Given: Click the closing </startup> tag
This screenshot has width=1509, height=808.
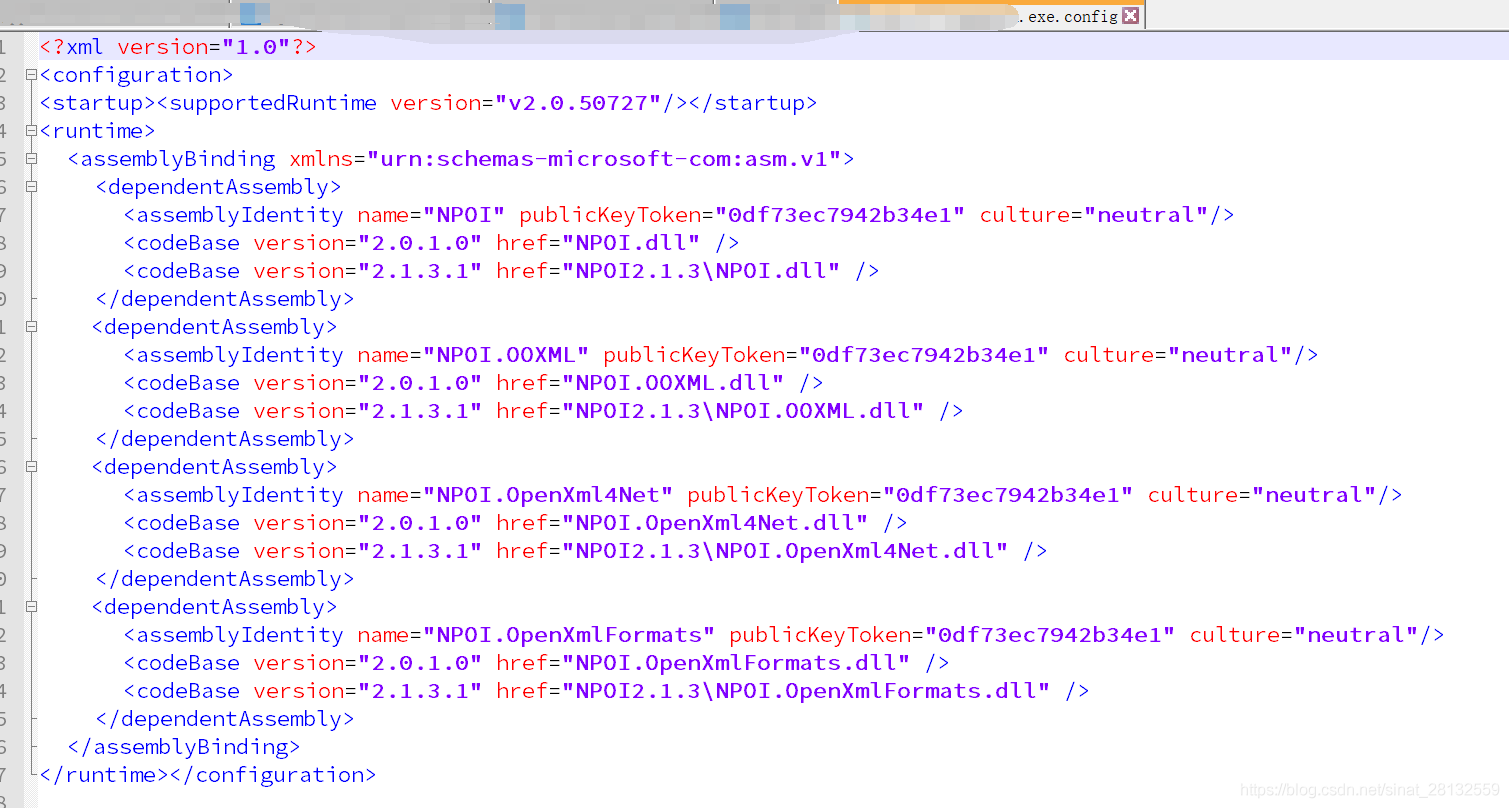Looking at the screenshot, I should 753,103.
